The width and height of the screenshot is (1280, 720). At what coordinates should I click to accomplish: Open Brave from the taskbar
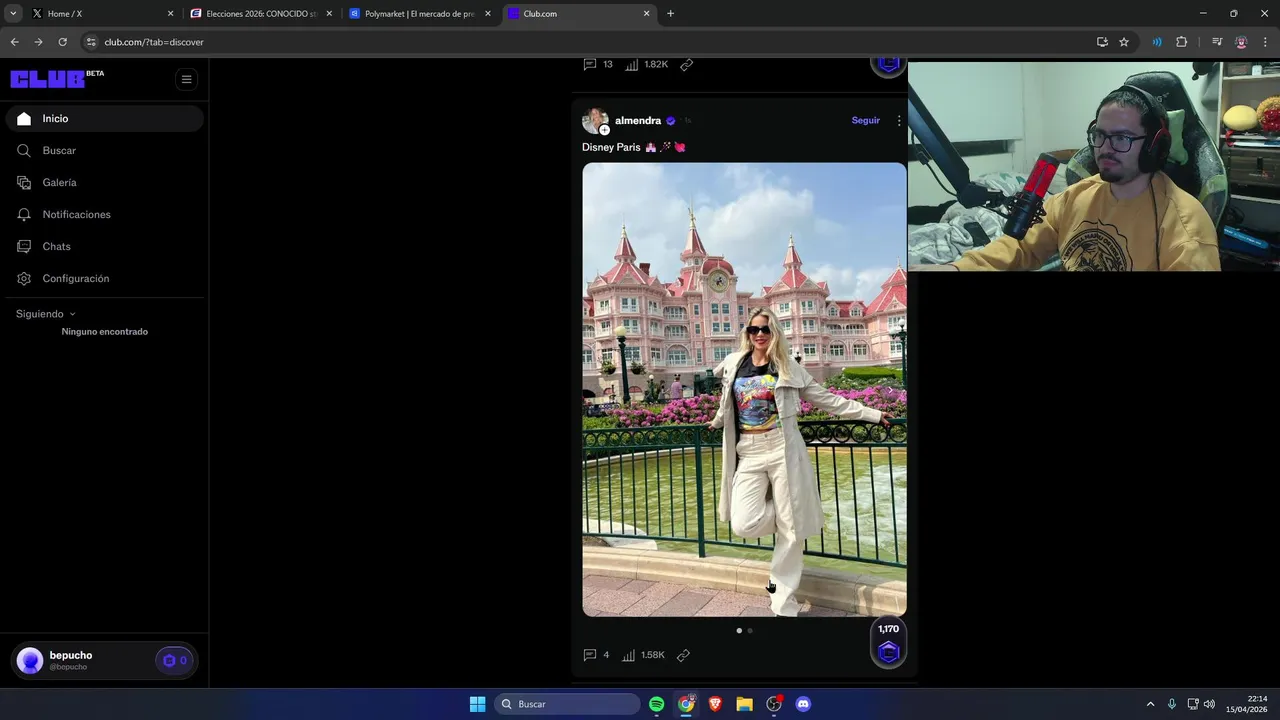coord(715,704)
